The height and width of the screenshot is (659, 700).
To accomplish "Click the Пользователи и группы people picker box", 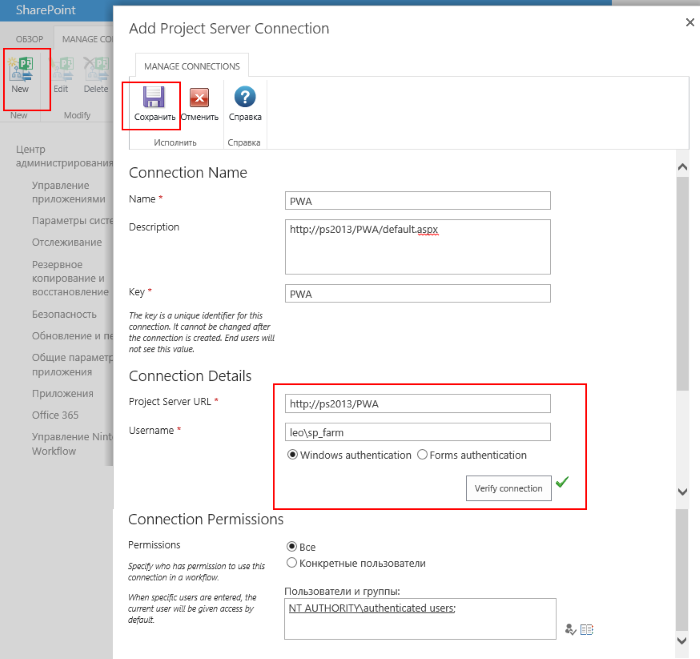I will point(420,619).
